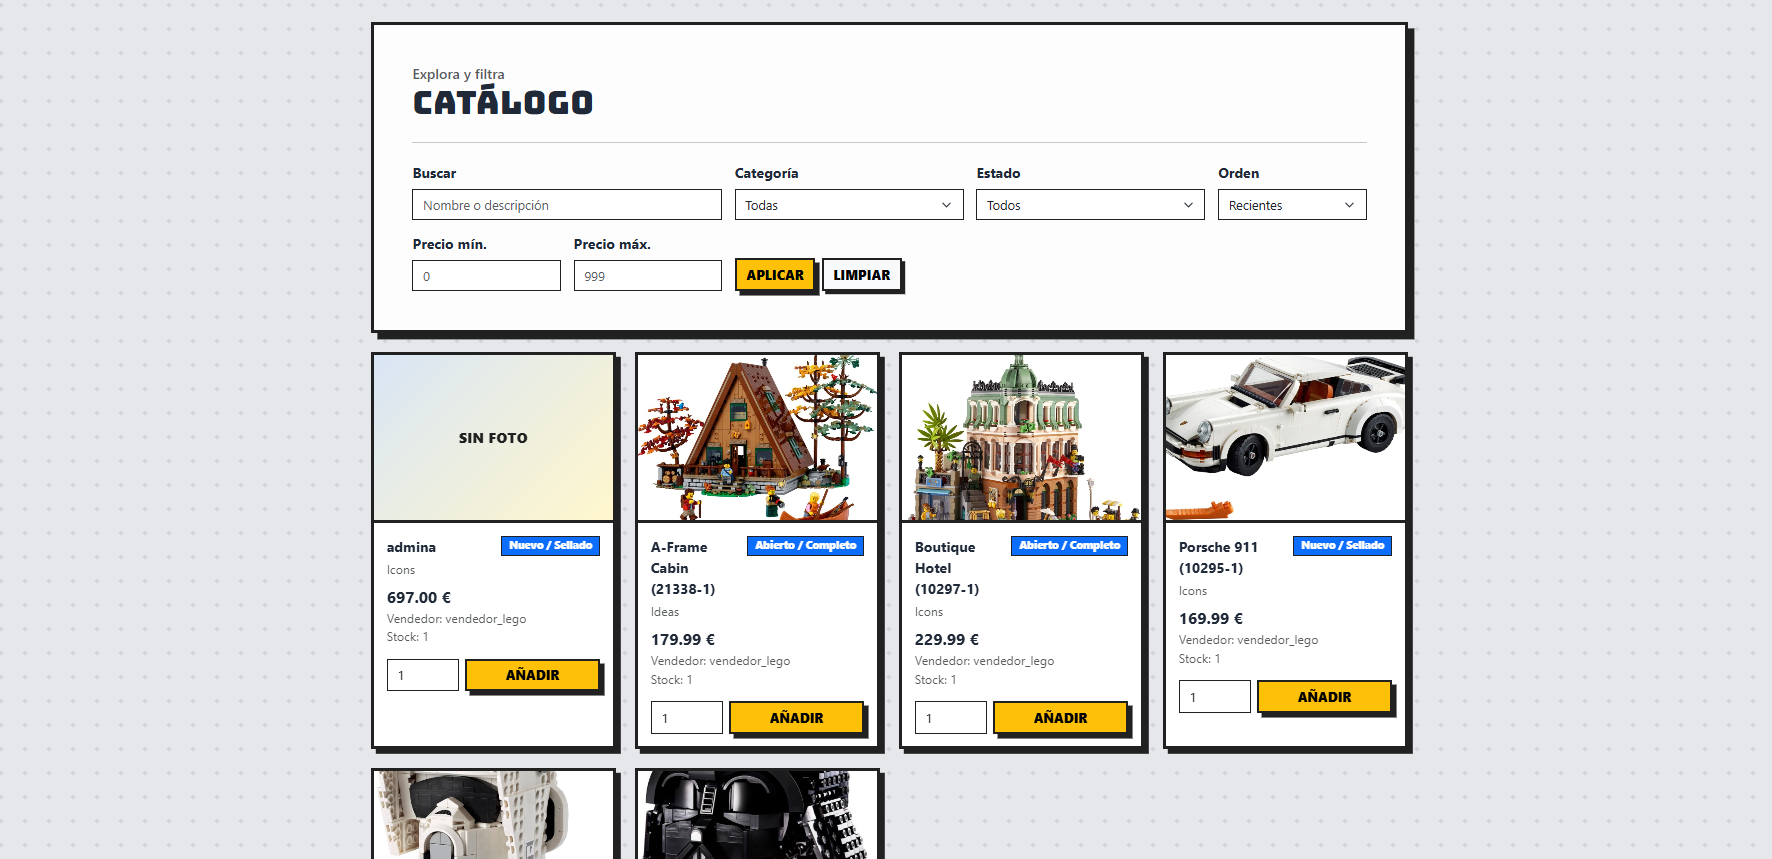Viewport: 1772px width, 859px height.
Task: Open the A-Frame Cabin product image
Action: 757,438
